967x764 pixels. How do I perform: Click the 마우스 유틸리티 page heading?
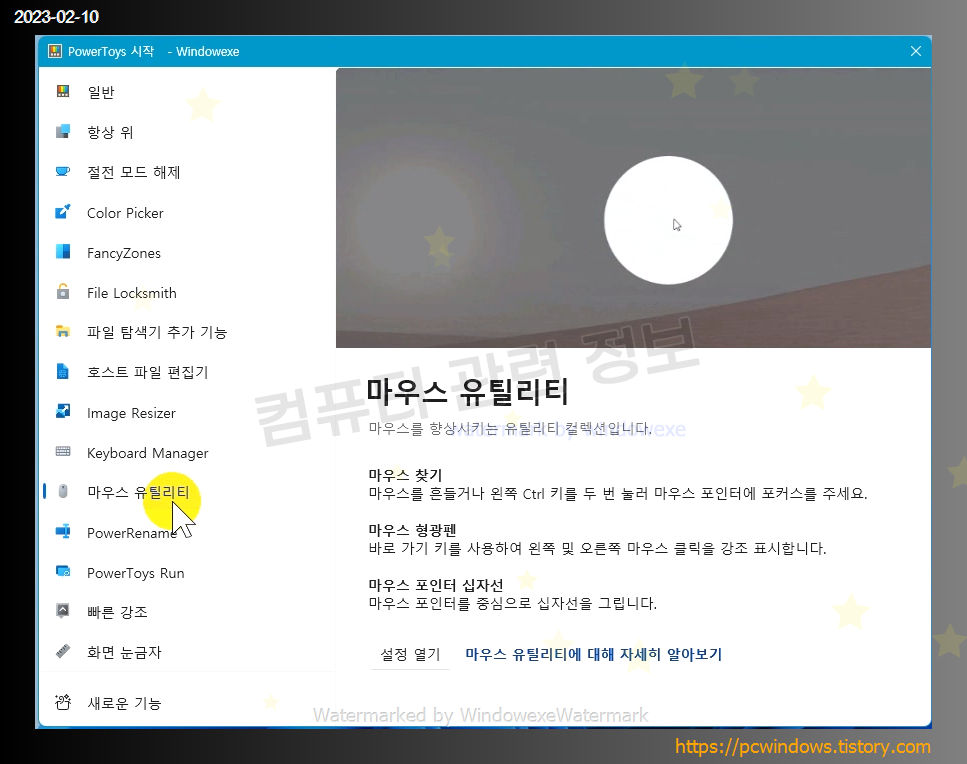467,392
